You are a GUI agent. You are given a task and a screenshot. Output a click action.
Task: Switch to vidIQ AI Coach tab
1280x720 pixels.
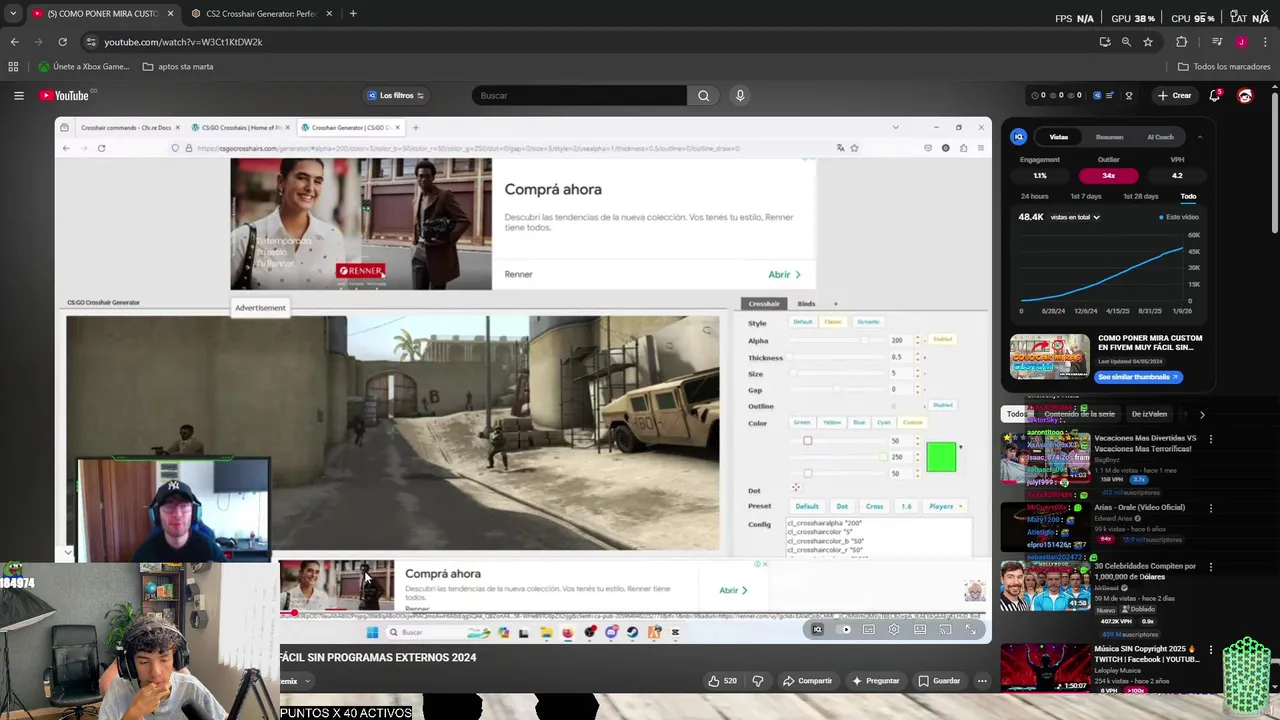coord(1160,137)
